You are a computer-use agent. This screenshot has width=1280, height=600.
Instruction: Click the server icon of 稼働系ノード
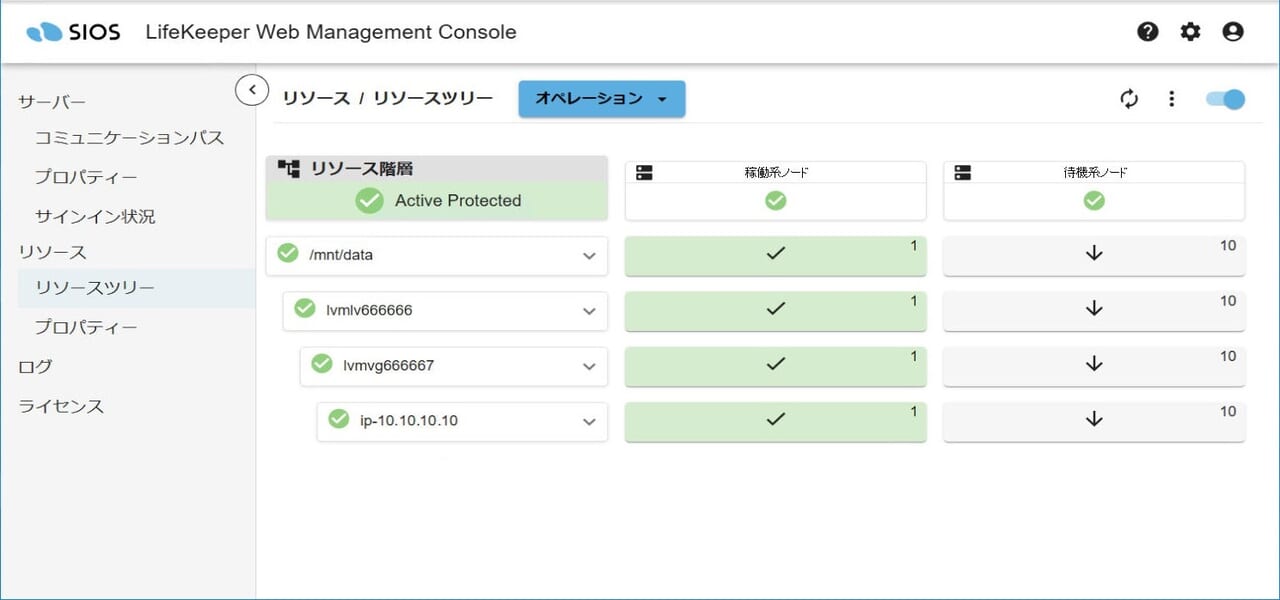(644, 172)
